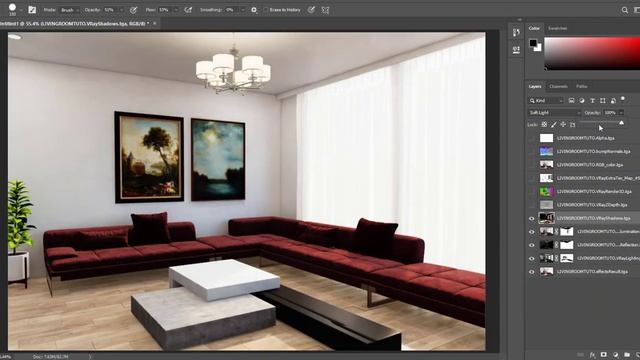Create new adjustment layer
Screen dimensions: 640x360
point(616,355)
